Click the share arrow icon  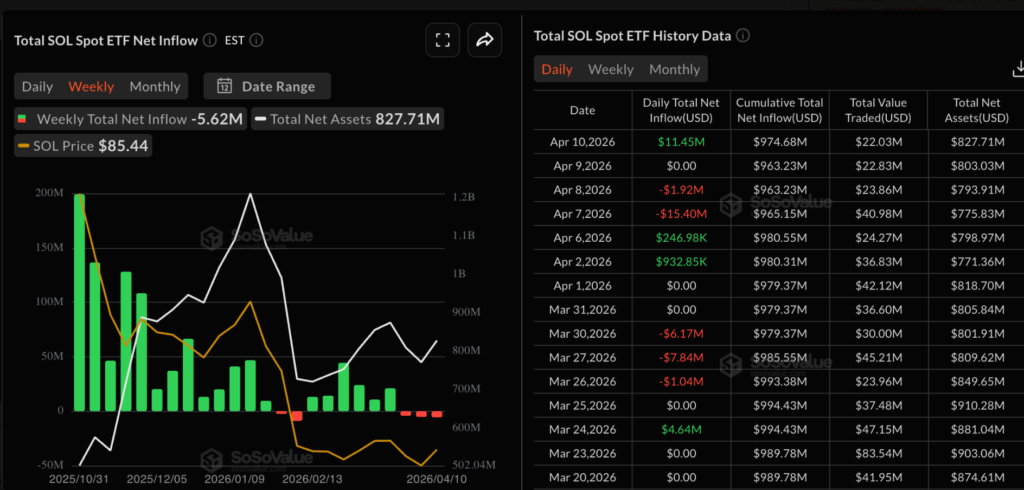tap(485, 40)
